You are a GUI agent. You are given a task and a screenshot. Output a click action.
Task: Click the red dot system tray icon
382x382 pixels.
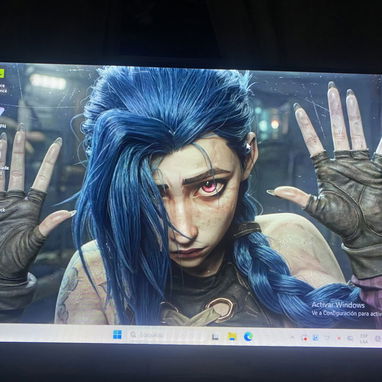click(305, 339)
